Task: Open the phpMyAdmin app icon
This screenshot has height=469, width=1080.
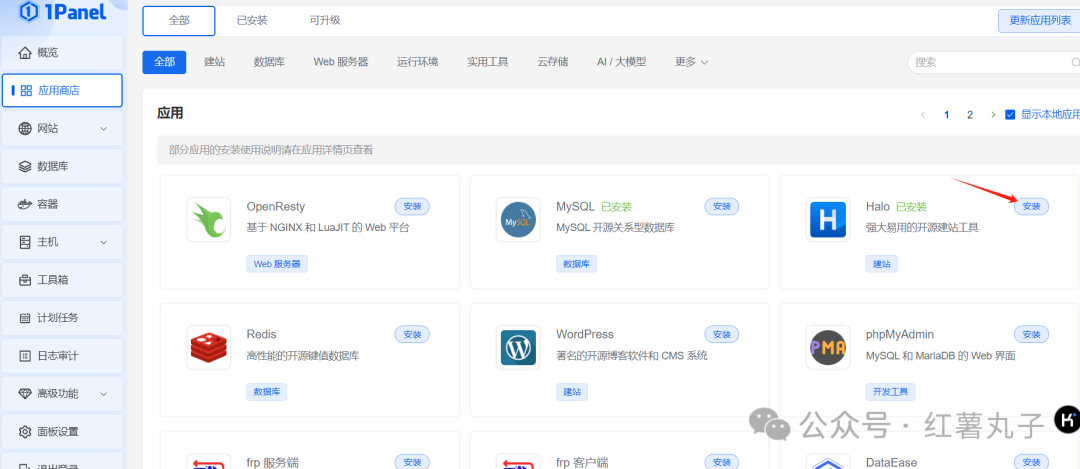Action: click(828, 347)
